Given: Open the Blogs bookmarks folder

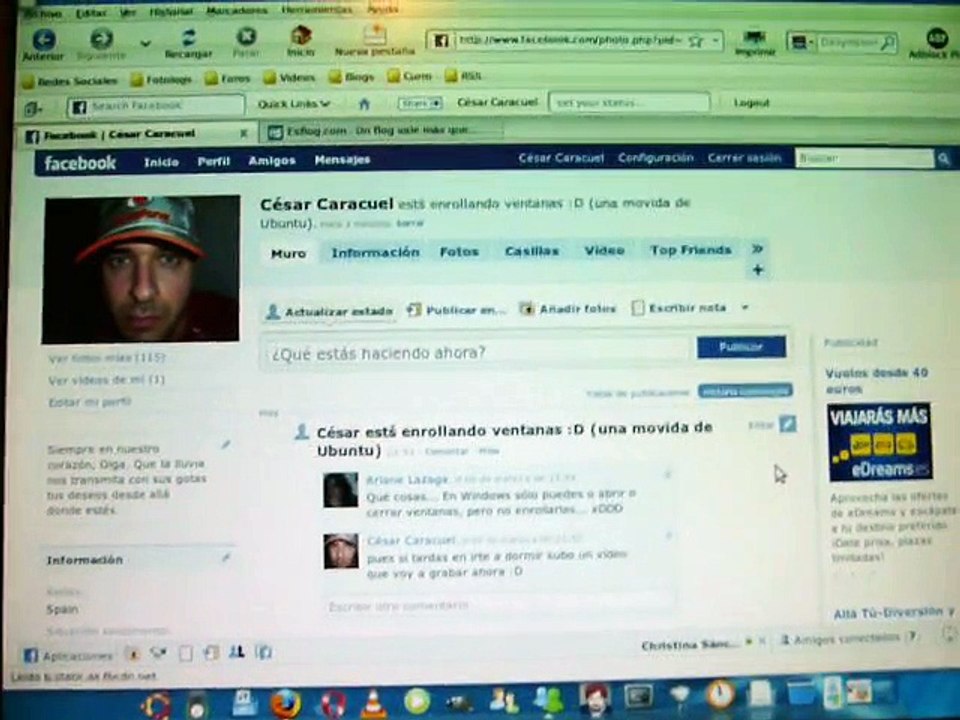Looking at the screenshot, I should 351,77.
